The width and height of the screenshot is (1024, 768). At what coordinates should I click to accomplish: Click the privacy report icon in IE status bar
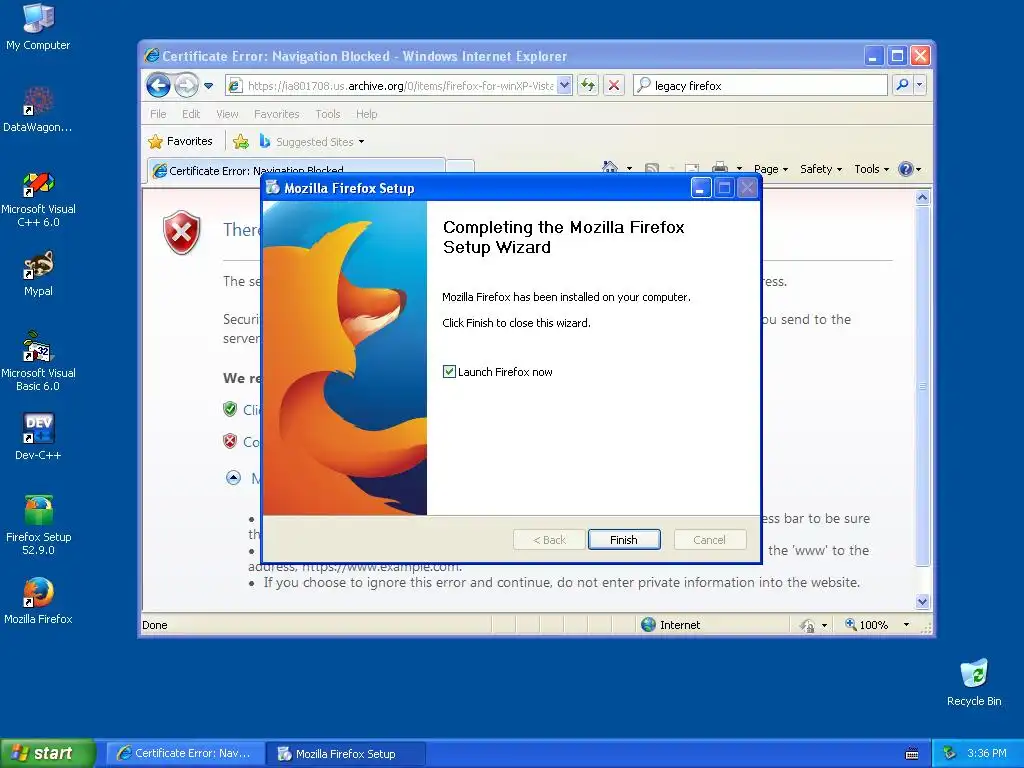click(x=807, y=625)
